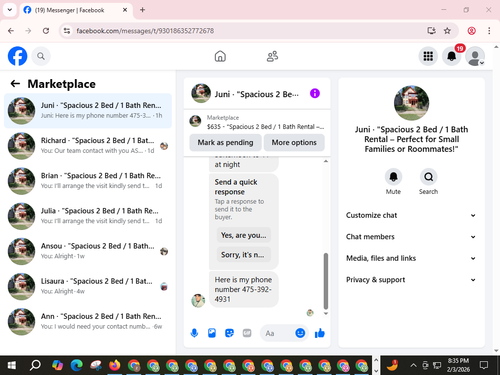Open Ansou conversation in Marketplace list
The width and height of the screenshot is (500, 375).
[88, 251]
